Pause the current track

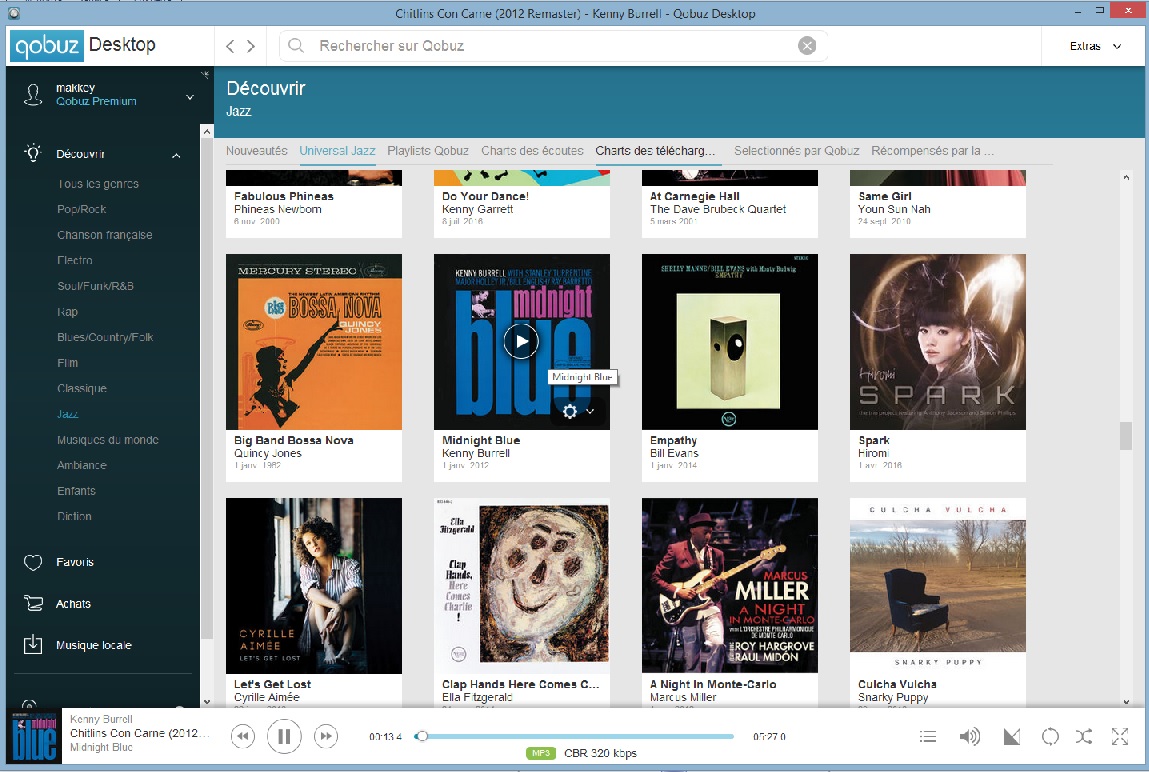pos(284,736)
